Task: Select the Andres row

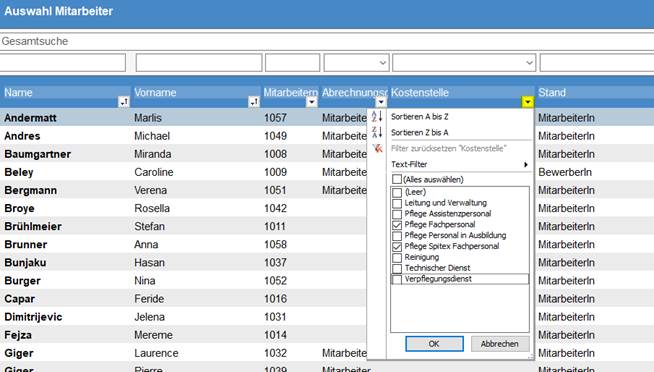Action: point(184,136)
